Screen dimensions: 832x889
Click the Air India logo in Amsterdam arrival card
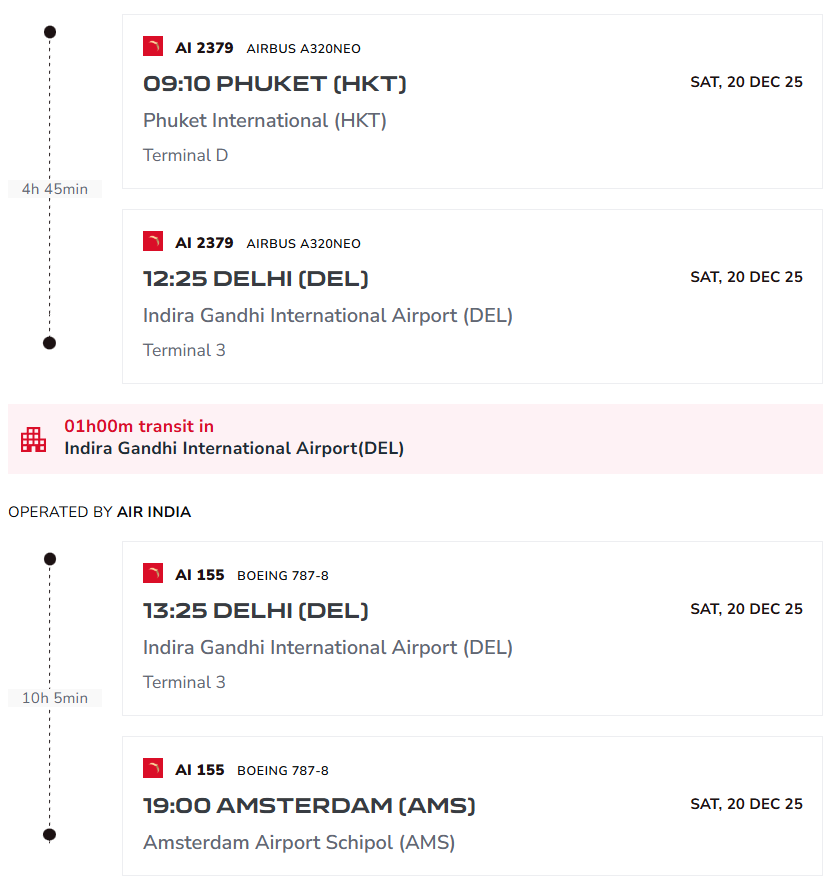[153, 769]
